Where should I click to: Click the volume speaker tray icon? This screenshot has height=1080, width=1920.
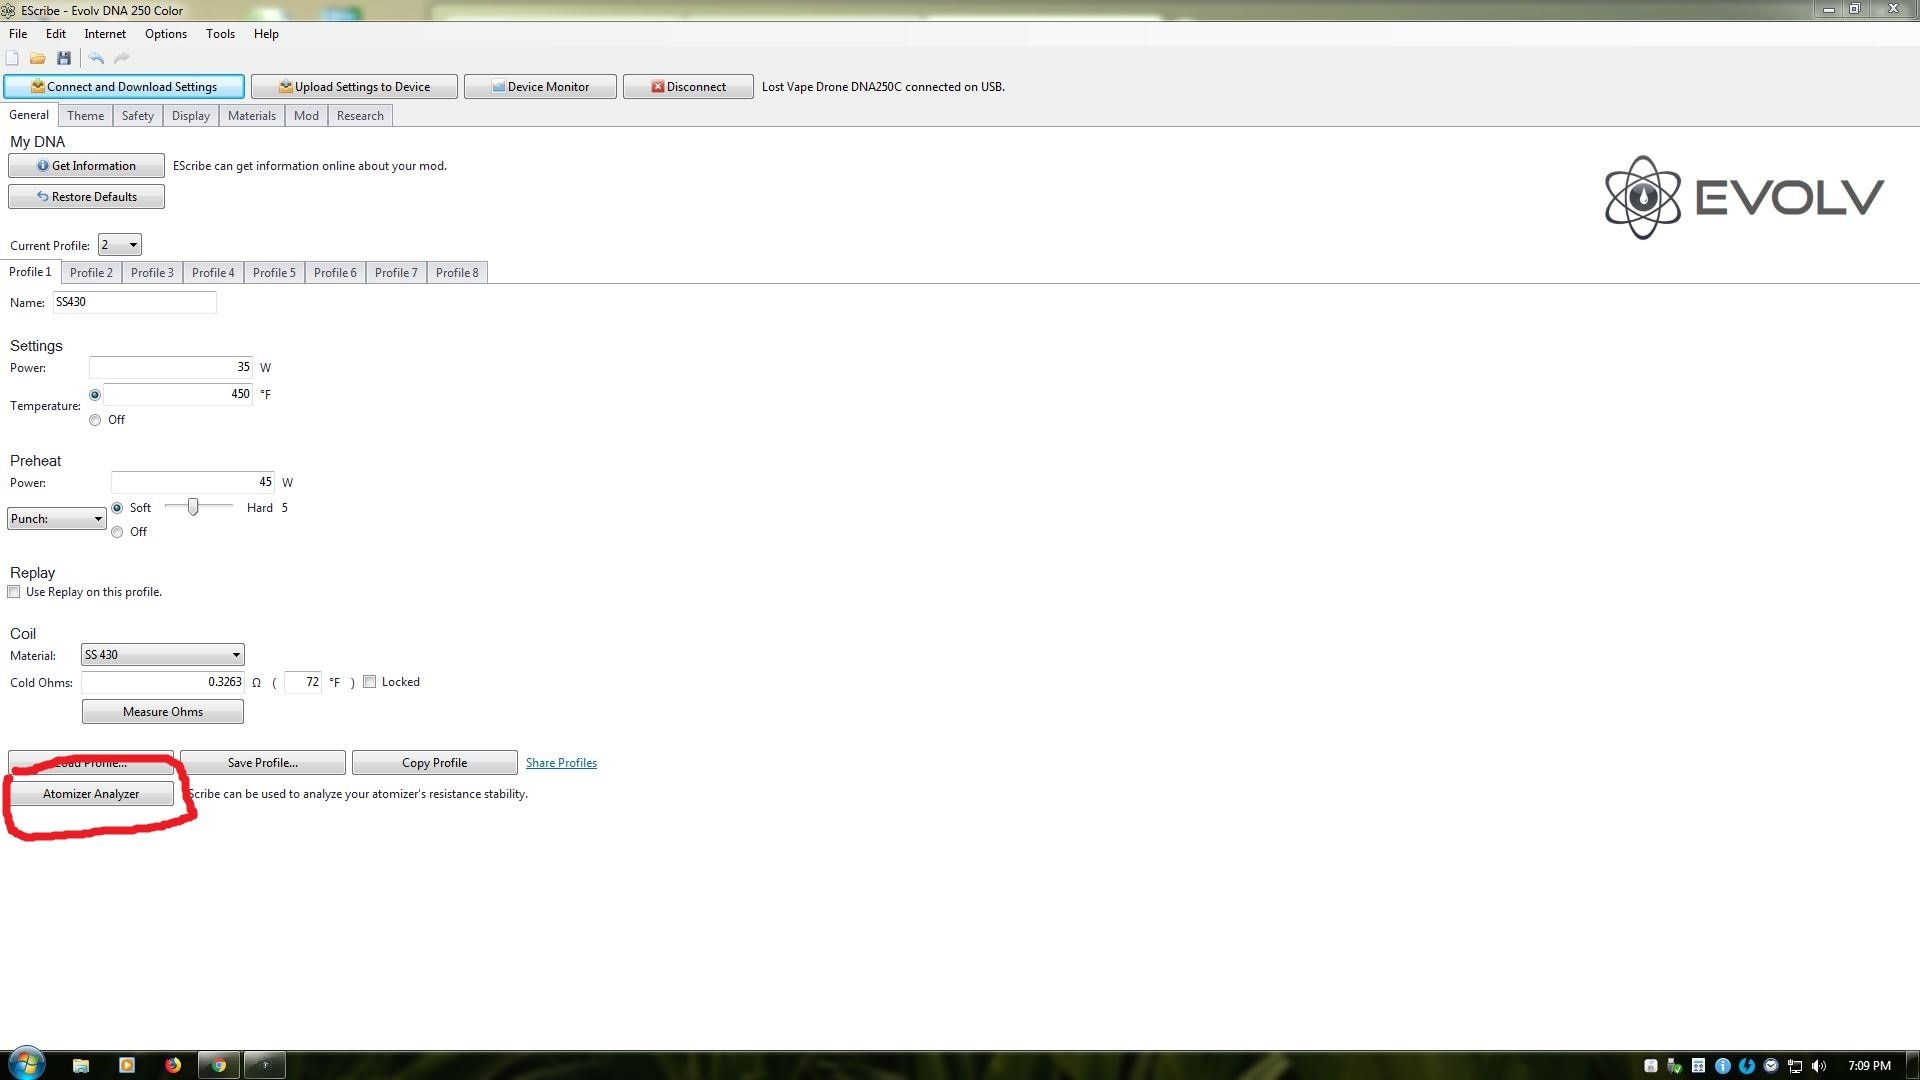1818,1066
